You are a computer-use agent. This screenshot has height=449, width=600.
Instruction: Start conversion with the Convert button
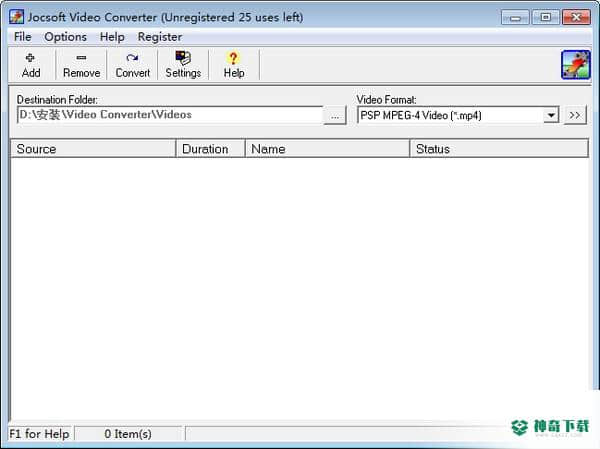(x=132, y=65)
